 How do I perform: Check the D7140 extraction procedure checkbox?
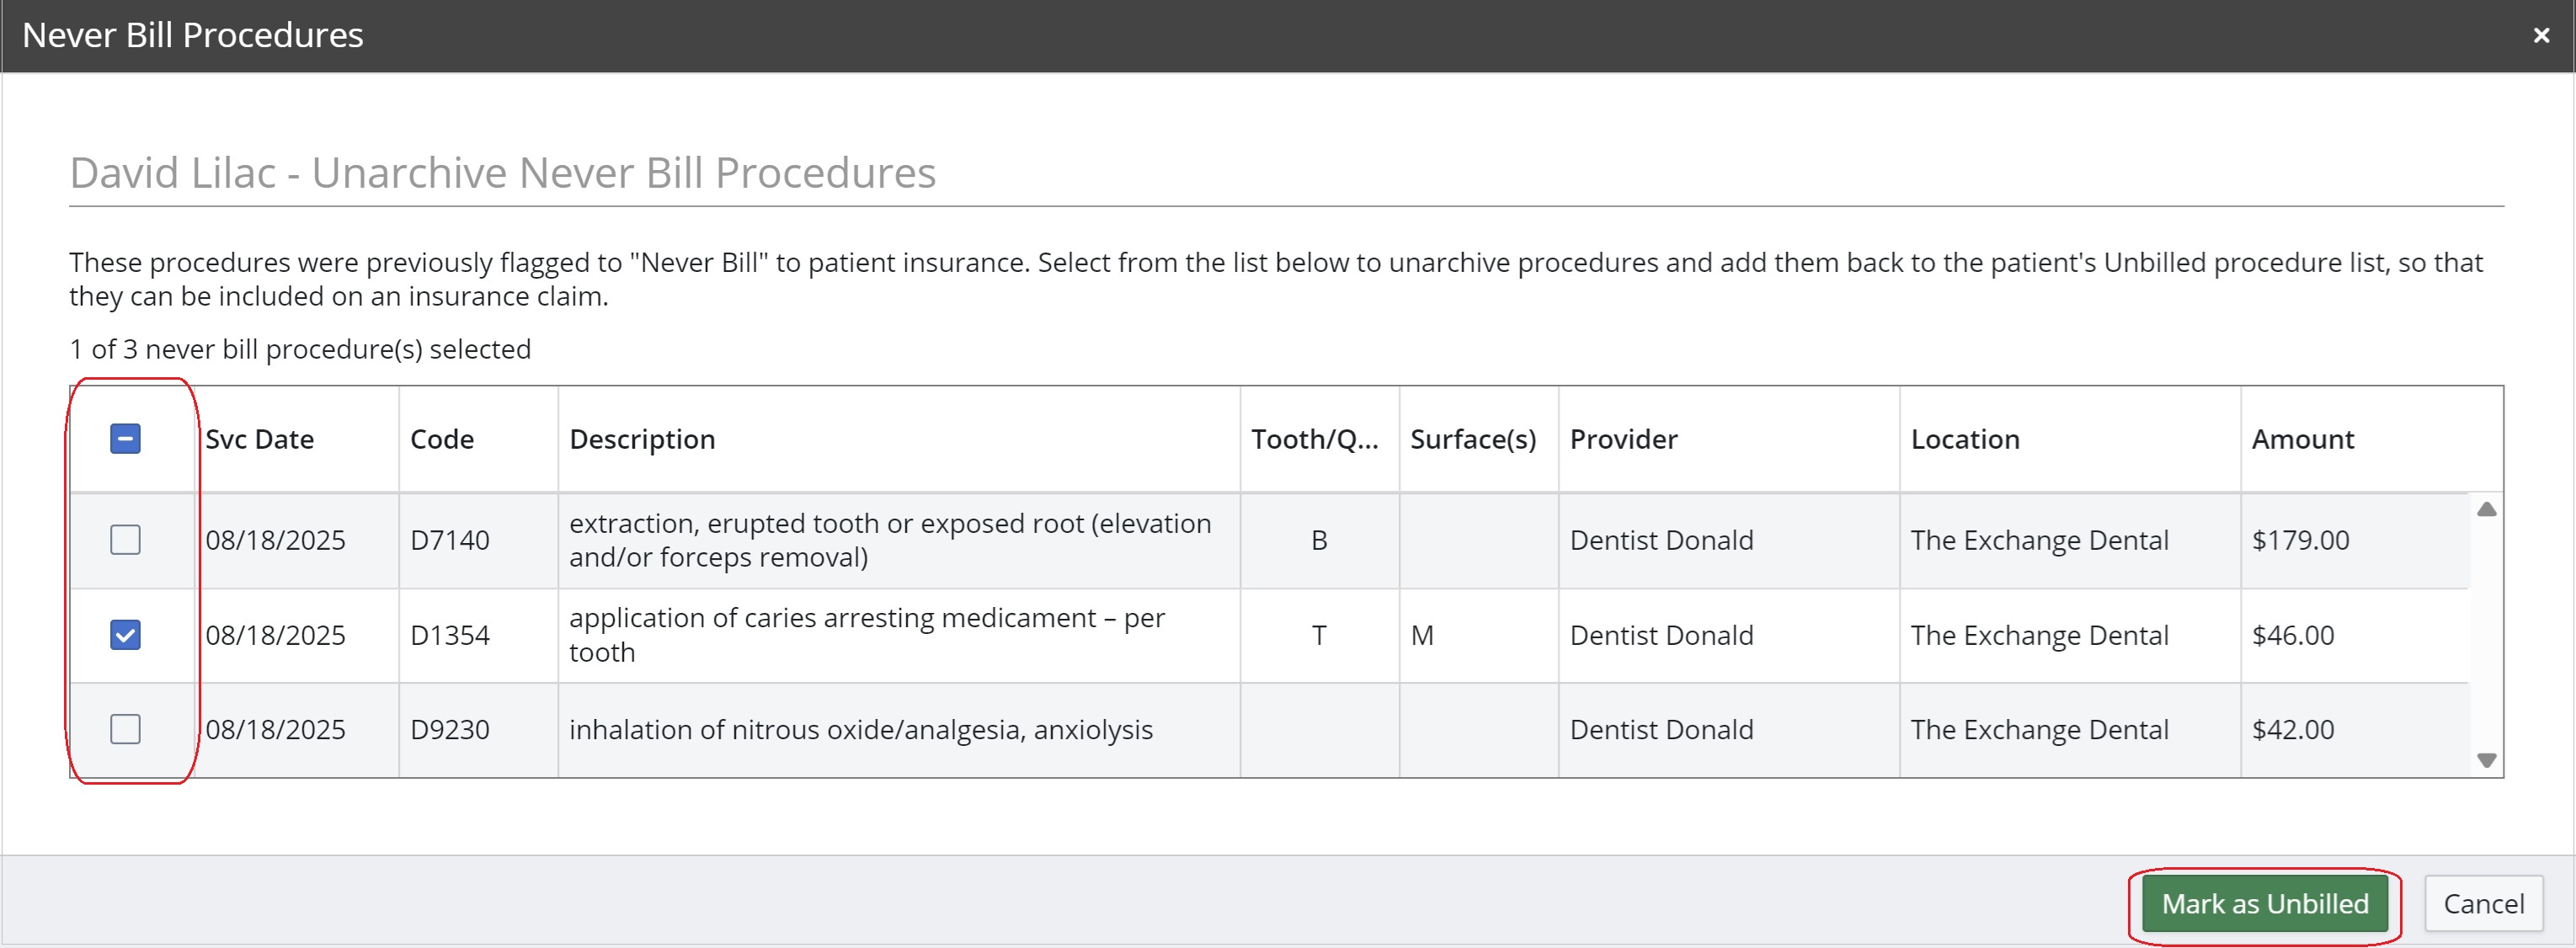pos(125,540)
